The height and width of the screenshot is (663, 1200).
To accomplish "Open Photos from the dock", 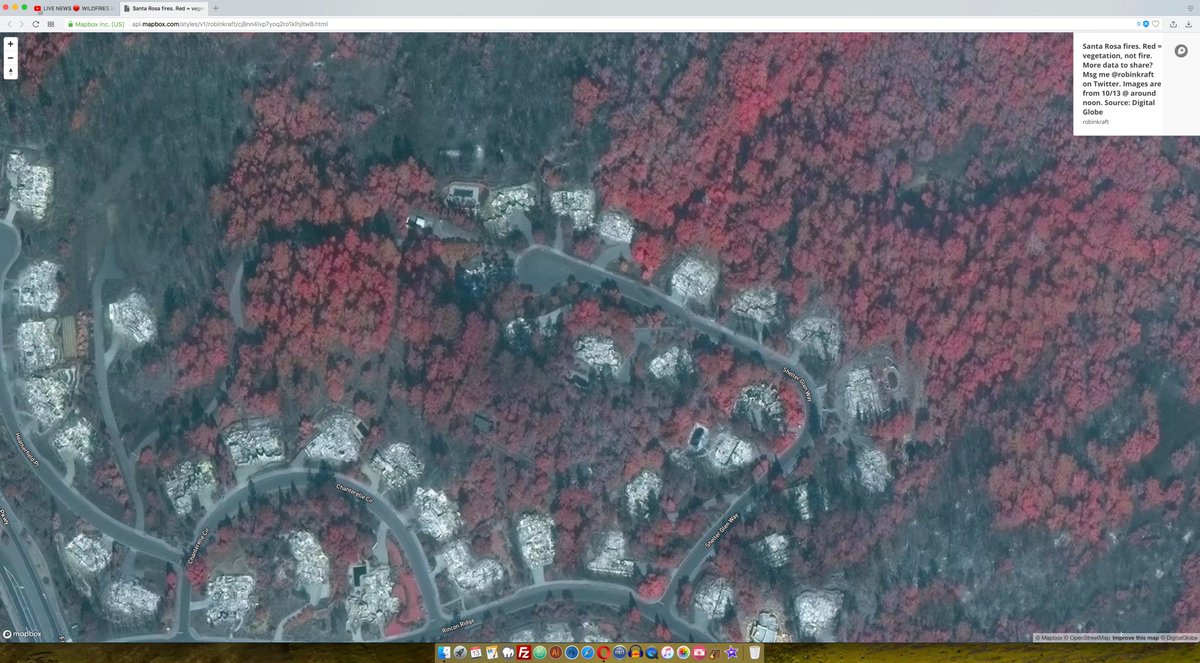I will tap(683, 652).
